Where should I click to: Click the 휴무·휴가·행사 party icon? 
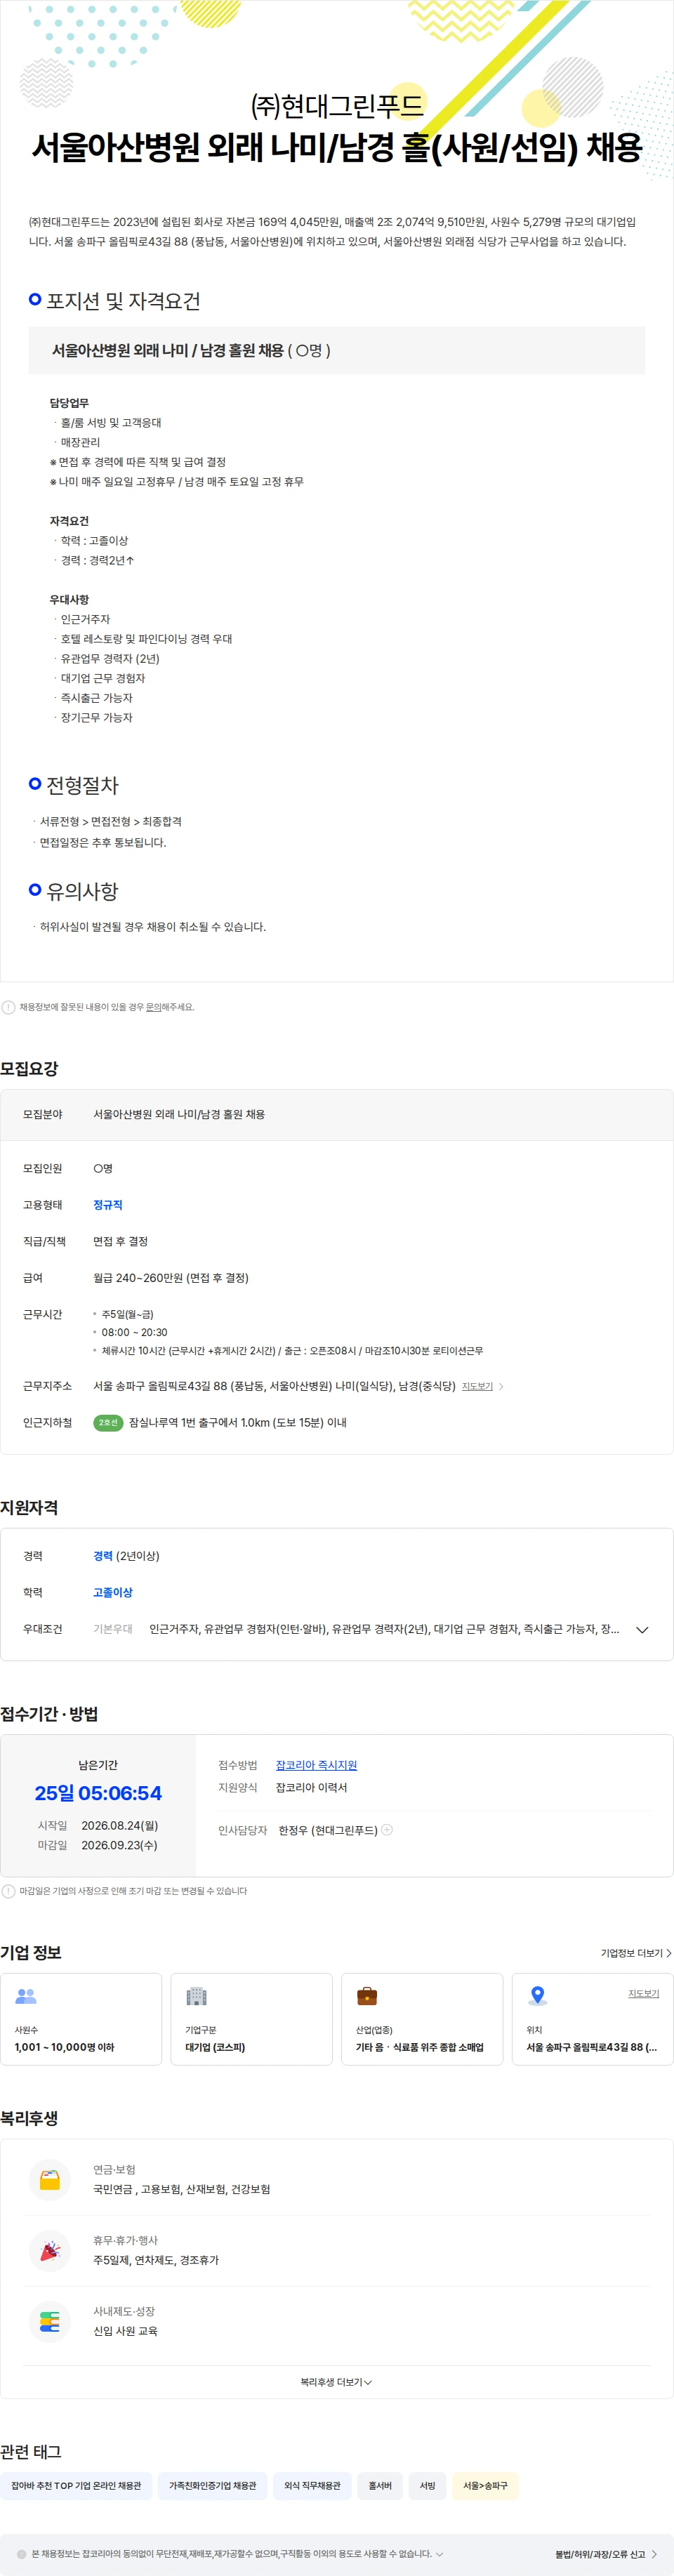(x=49, y=2250)
